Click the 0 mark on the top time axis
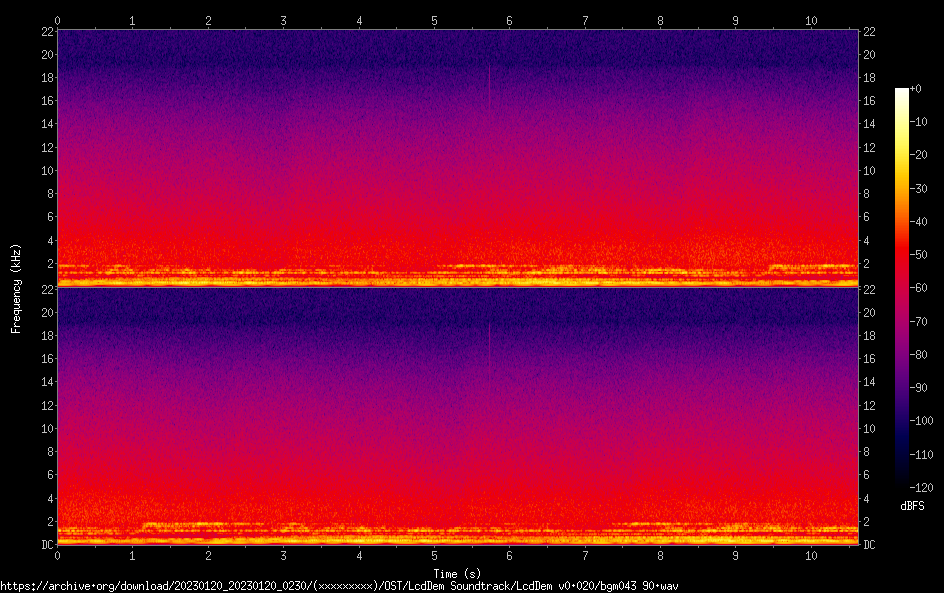The width and height of the screenshot is (944, 593). pyautogui.click(x=58, y=20)
